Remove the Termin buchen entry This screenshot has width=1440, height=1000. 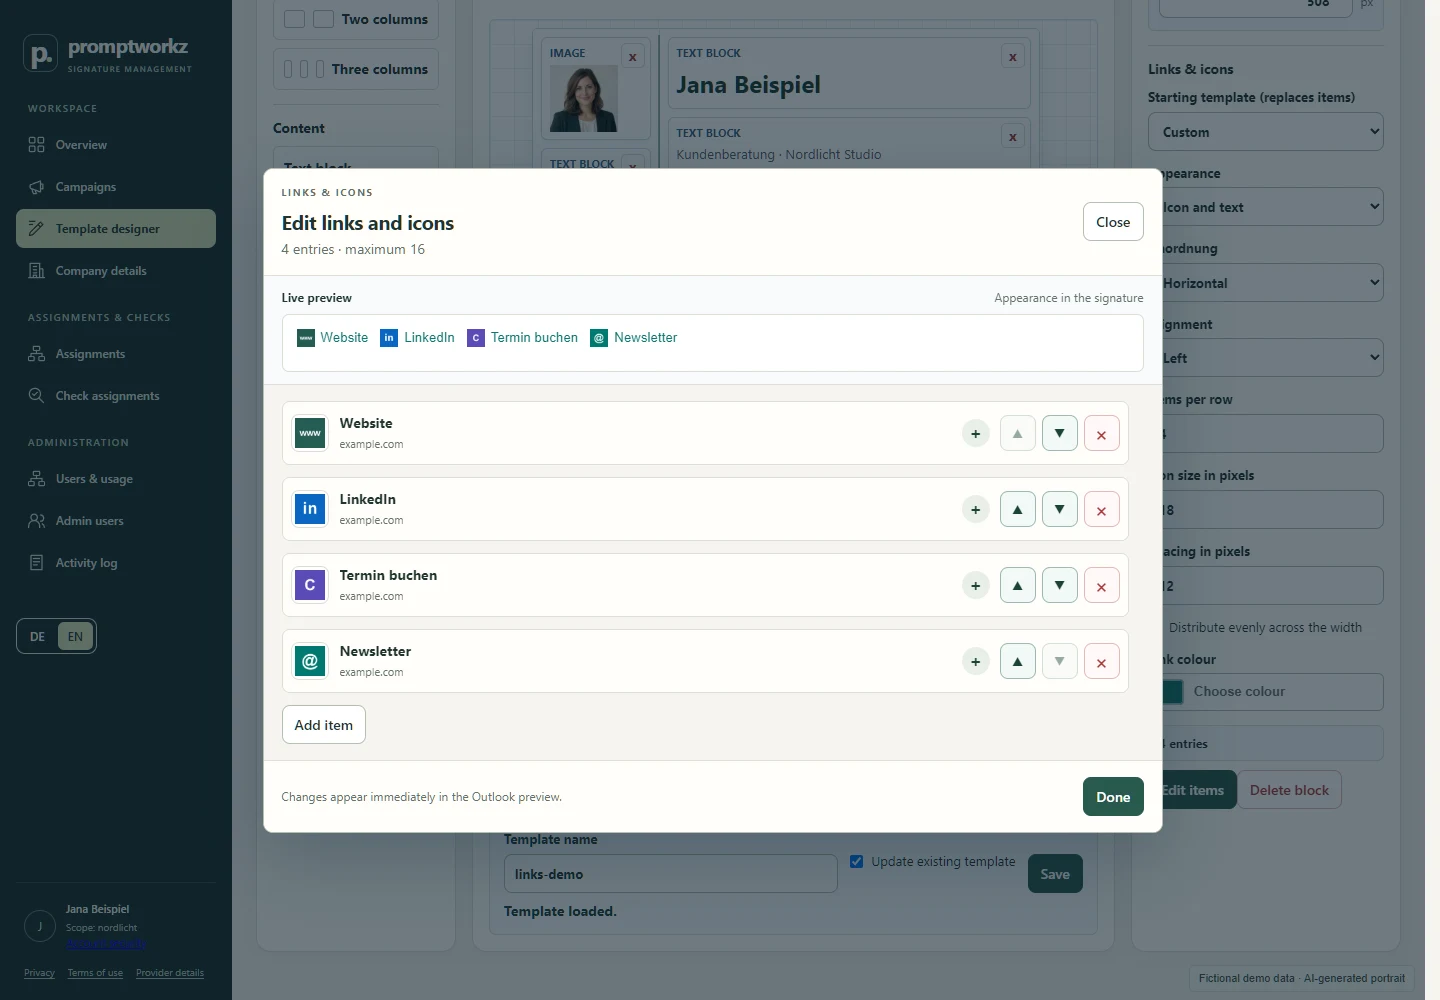1101,585
